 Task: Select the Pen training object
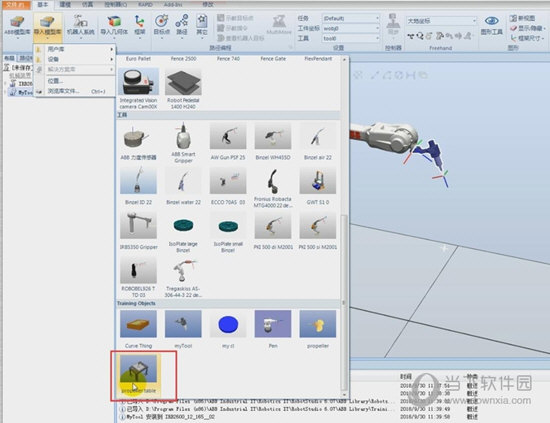[x=273, y=329]
